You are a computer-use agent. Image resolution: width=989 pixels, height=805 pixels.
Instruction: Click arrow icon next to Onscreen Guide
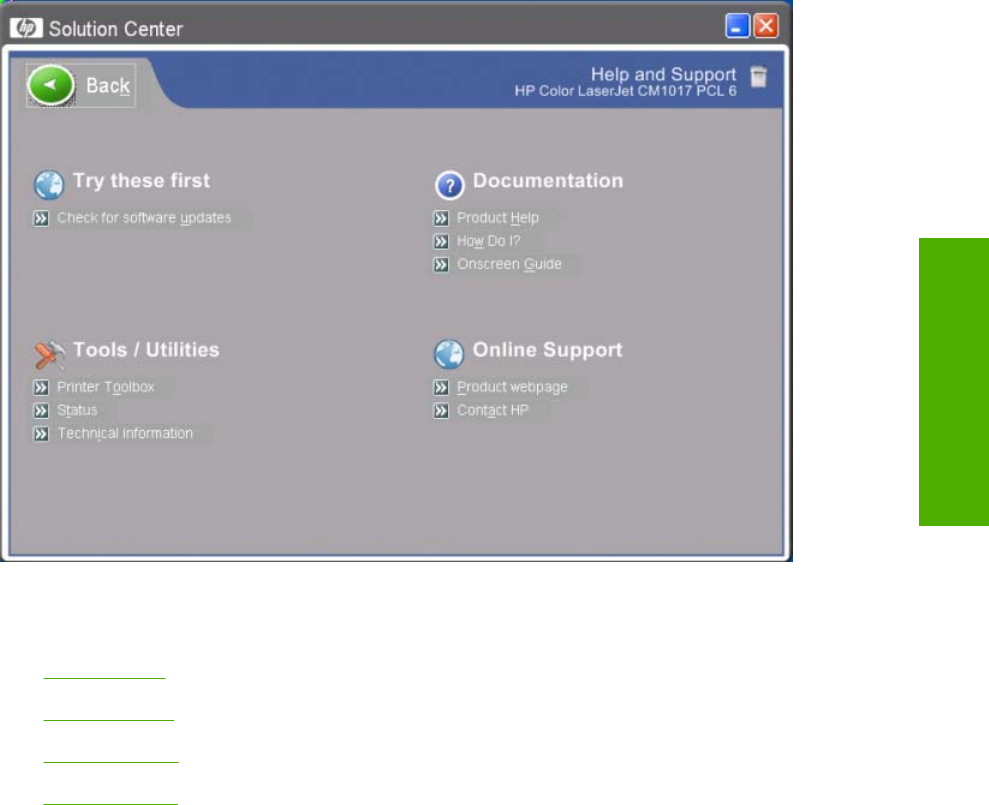pos(441,264)
